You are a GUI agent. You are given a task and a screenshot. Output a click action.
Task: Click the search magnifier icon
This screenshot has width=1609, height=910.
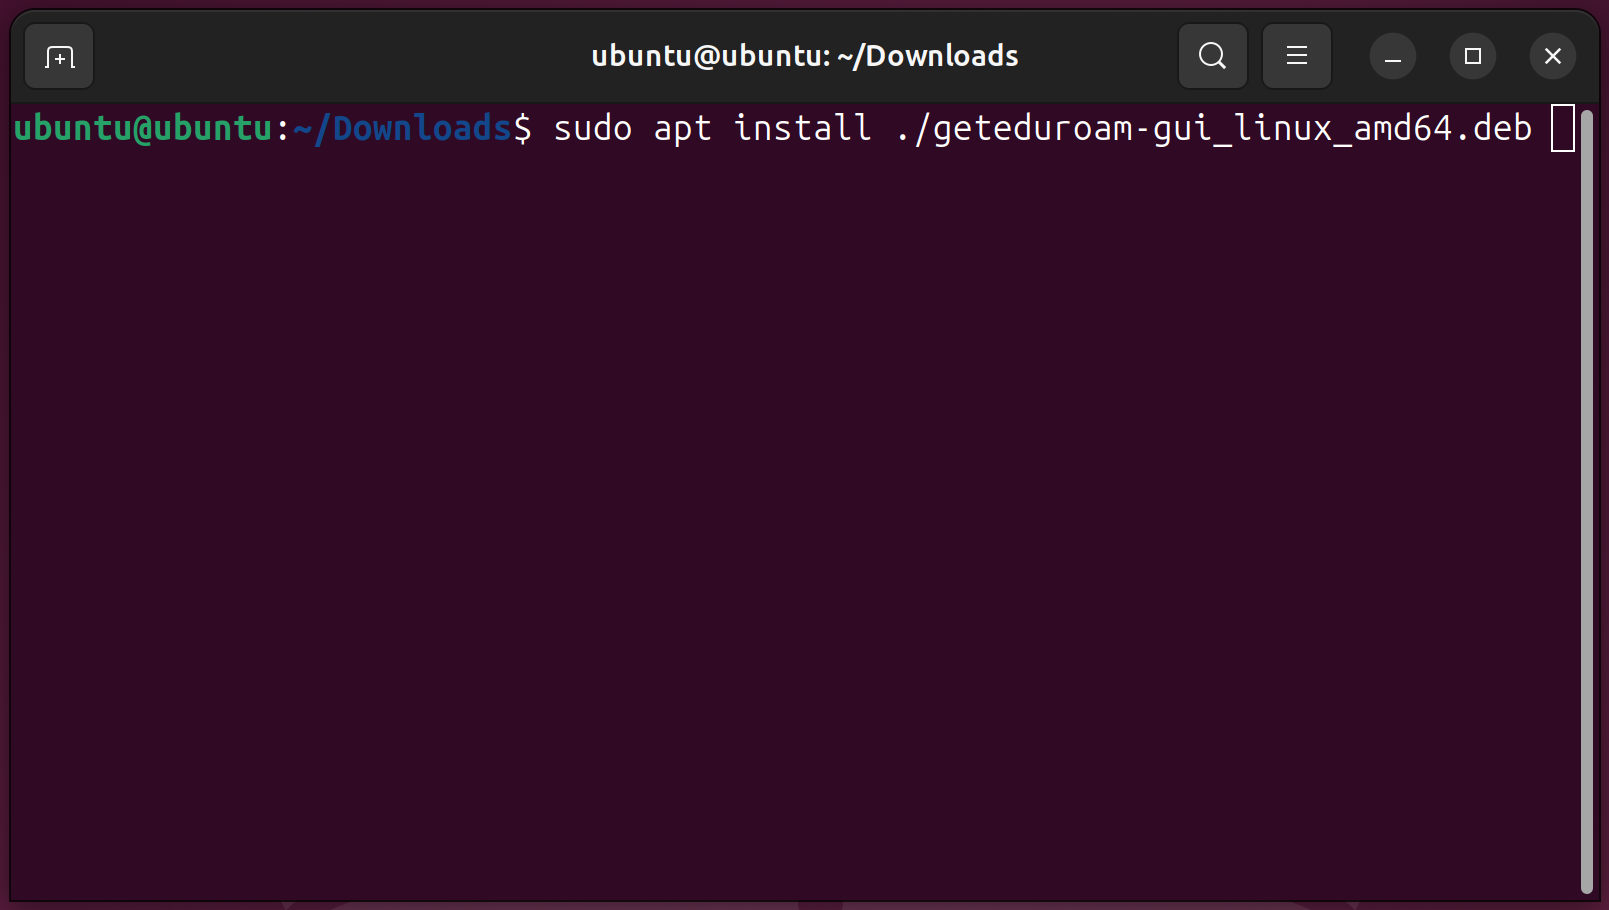coord(1212,56)
